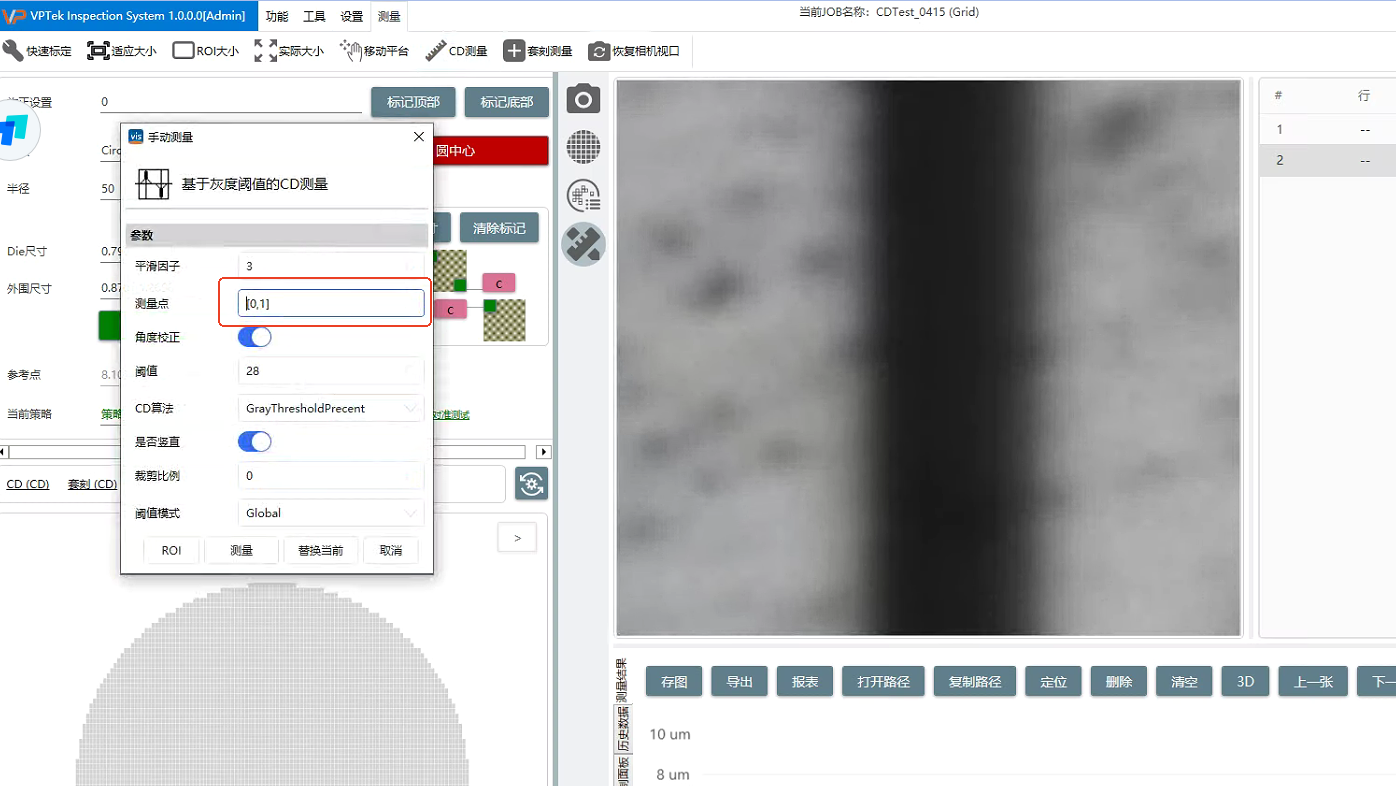This screenshot has width=1396, height=786.
Task: Click the 删除 delete button
Action: [1118, 682]
